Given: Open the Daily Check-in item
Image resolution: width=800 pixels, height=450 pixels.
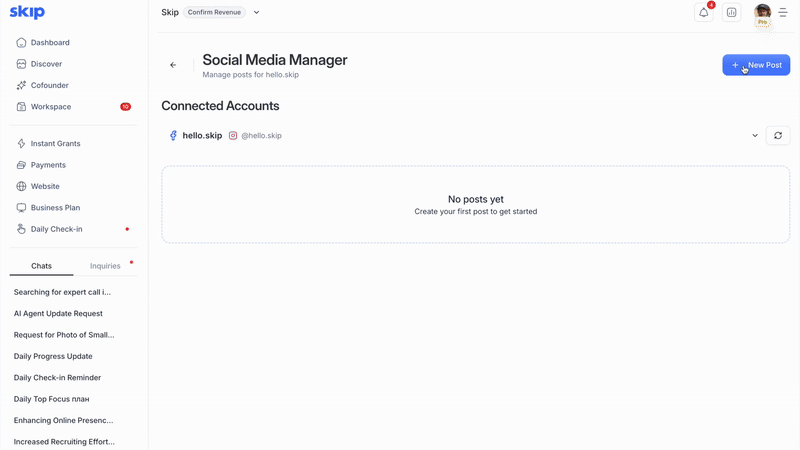Looking at the screenshot, I should pyautogui.click(x=56, y=229).
